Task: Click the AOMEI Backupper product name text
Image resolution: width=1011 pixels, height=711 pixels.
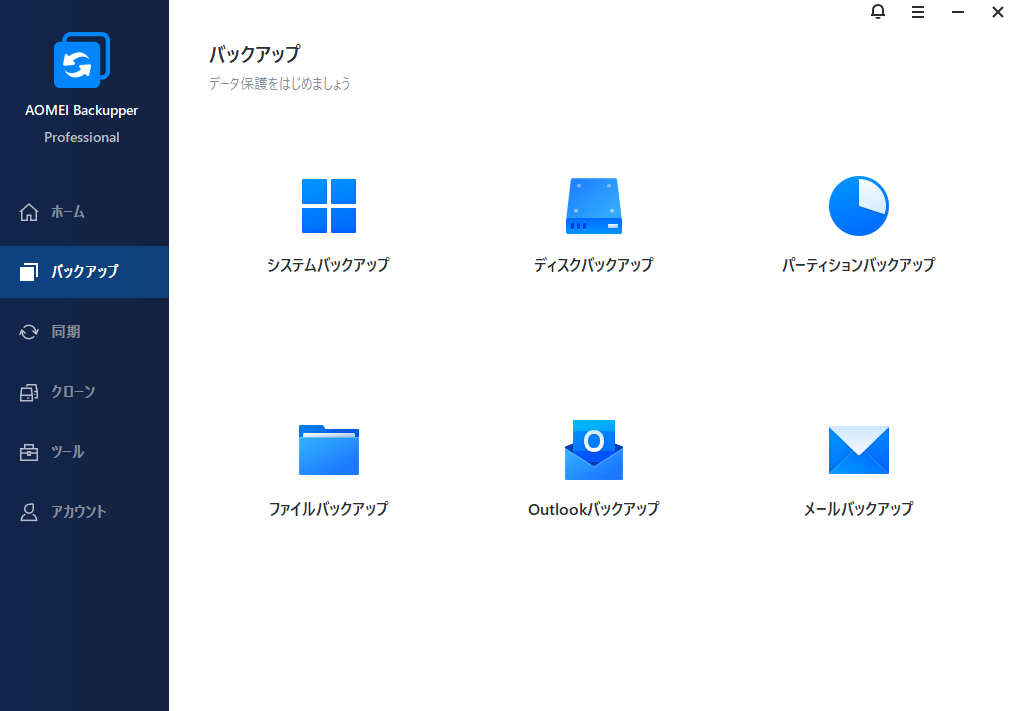Action: 82,110
